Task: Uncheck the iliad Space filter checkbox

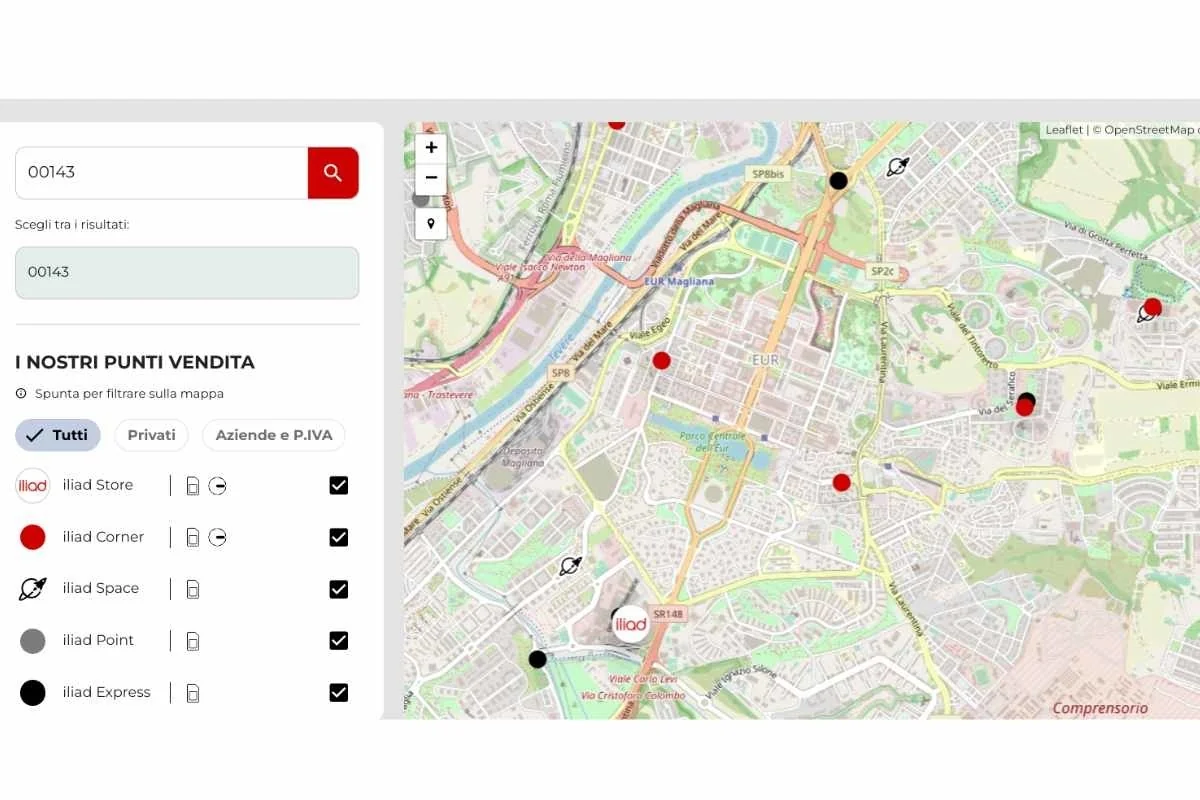Action: click(x=339, y=589)
